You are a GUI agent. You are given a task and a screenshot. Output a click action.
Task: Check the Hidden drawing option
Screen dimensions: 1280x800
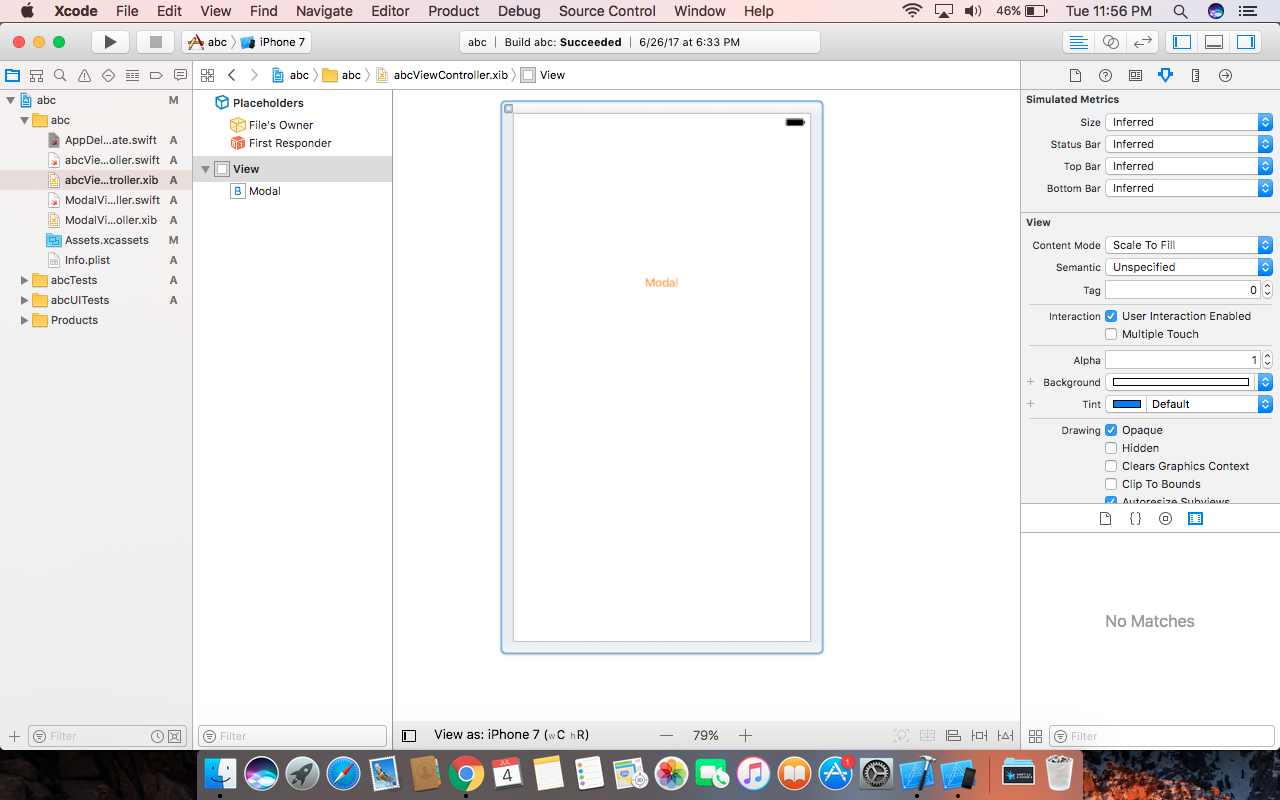coord(1111,448)
